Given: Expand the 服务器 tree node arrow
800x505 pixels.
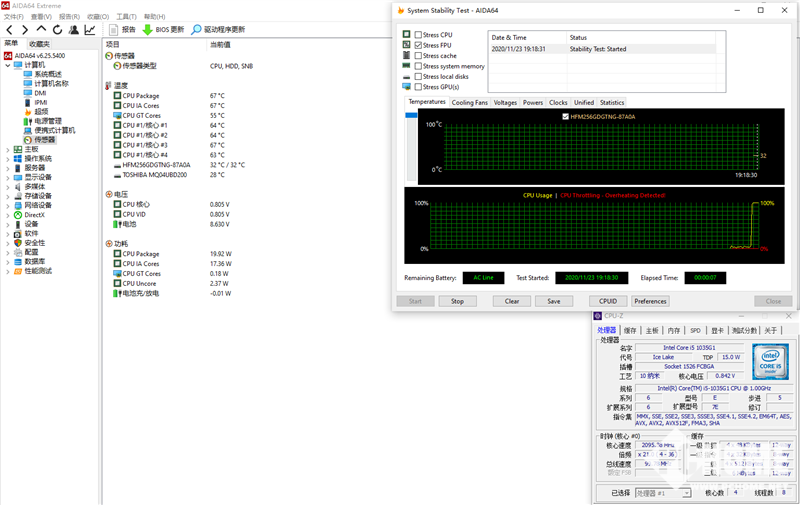Looking at the screenshot, I should pos(8,168).
